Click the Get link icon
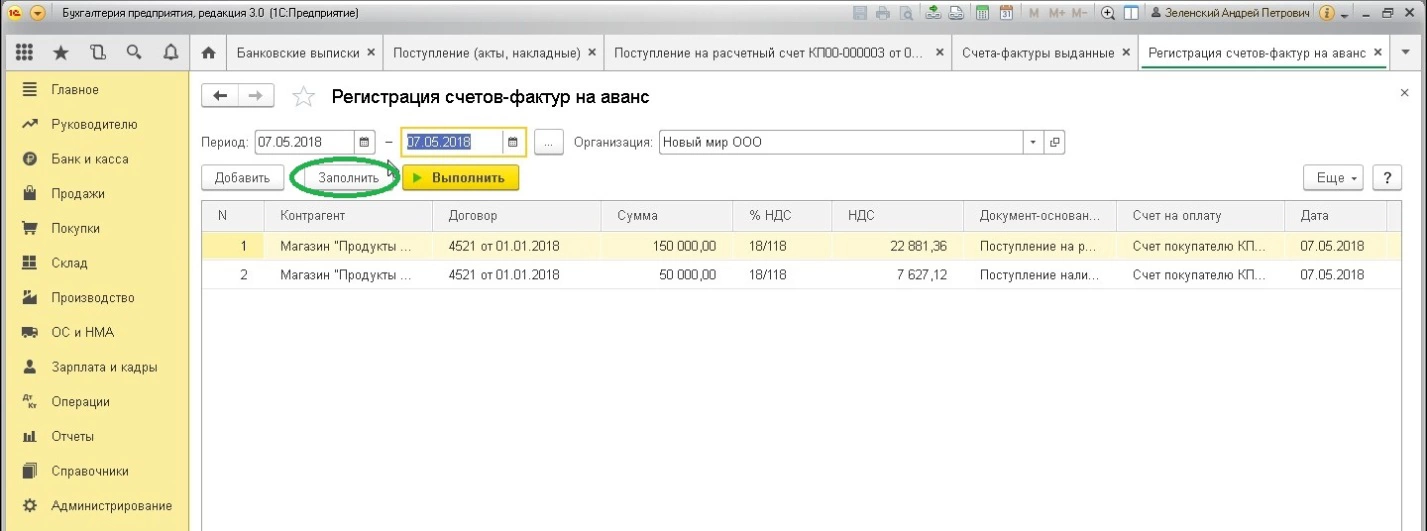This screenshot has height=531, width=1427. pyautogui.click(x=933, y=14)
